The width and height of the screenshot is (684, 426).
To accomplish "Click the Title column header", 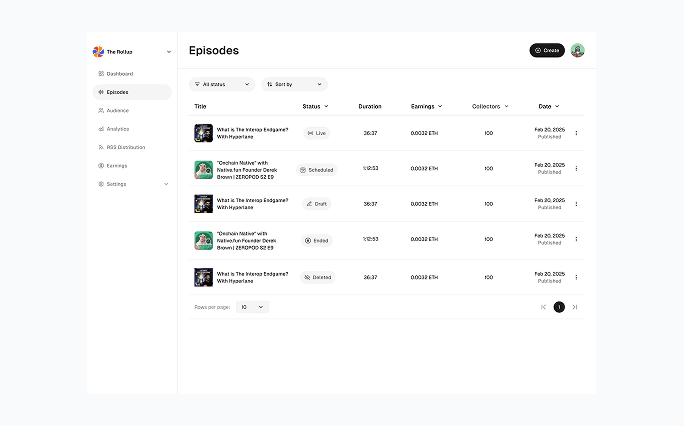I will click(x=200, y=106).
